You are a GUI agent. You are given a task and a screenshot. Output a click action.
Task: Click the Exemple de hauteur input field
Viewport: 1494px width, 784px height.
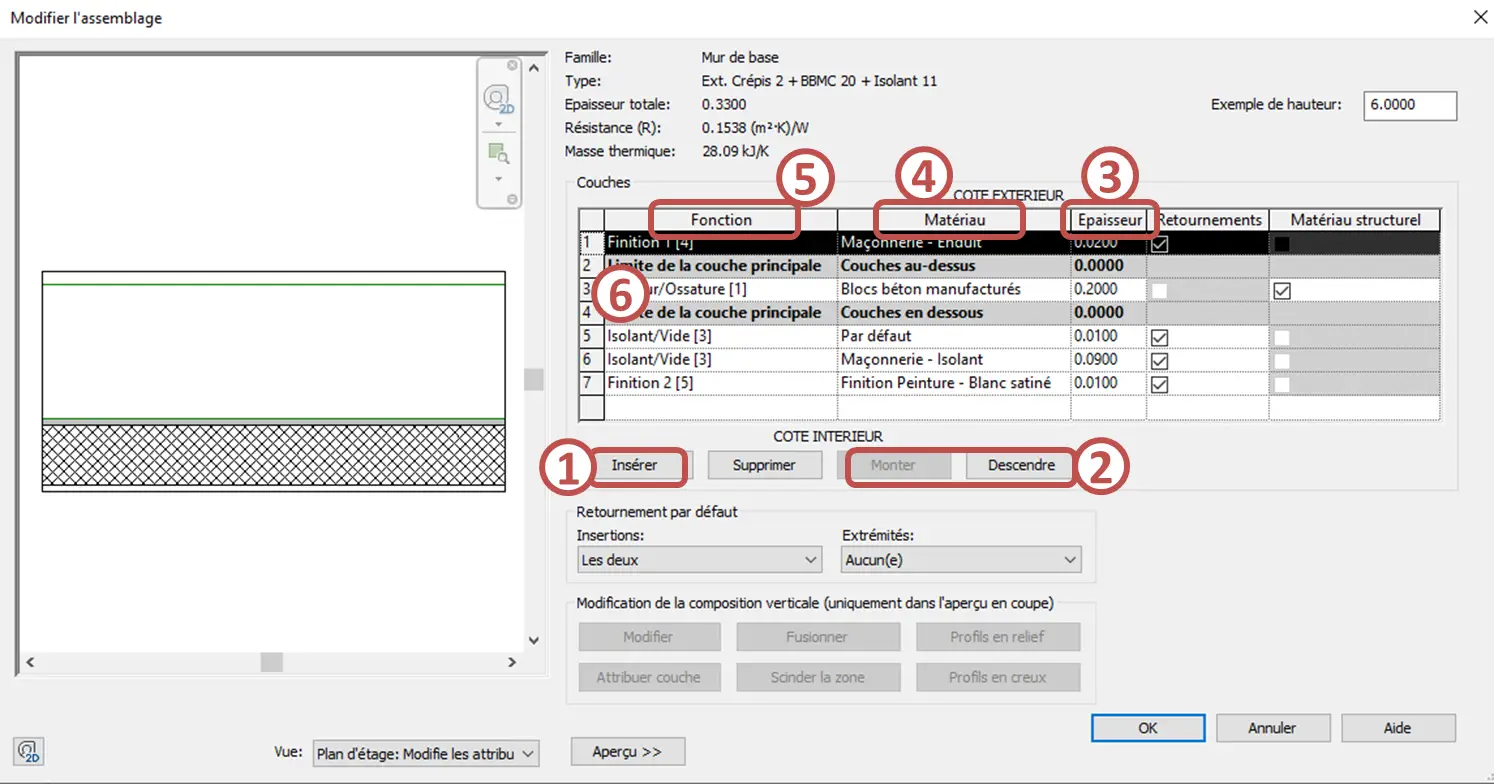point(1410,105)
